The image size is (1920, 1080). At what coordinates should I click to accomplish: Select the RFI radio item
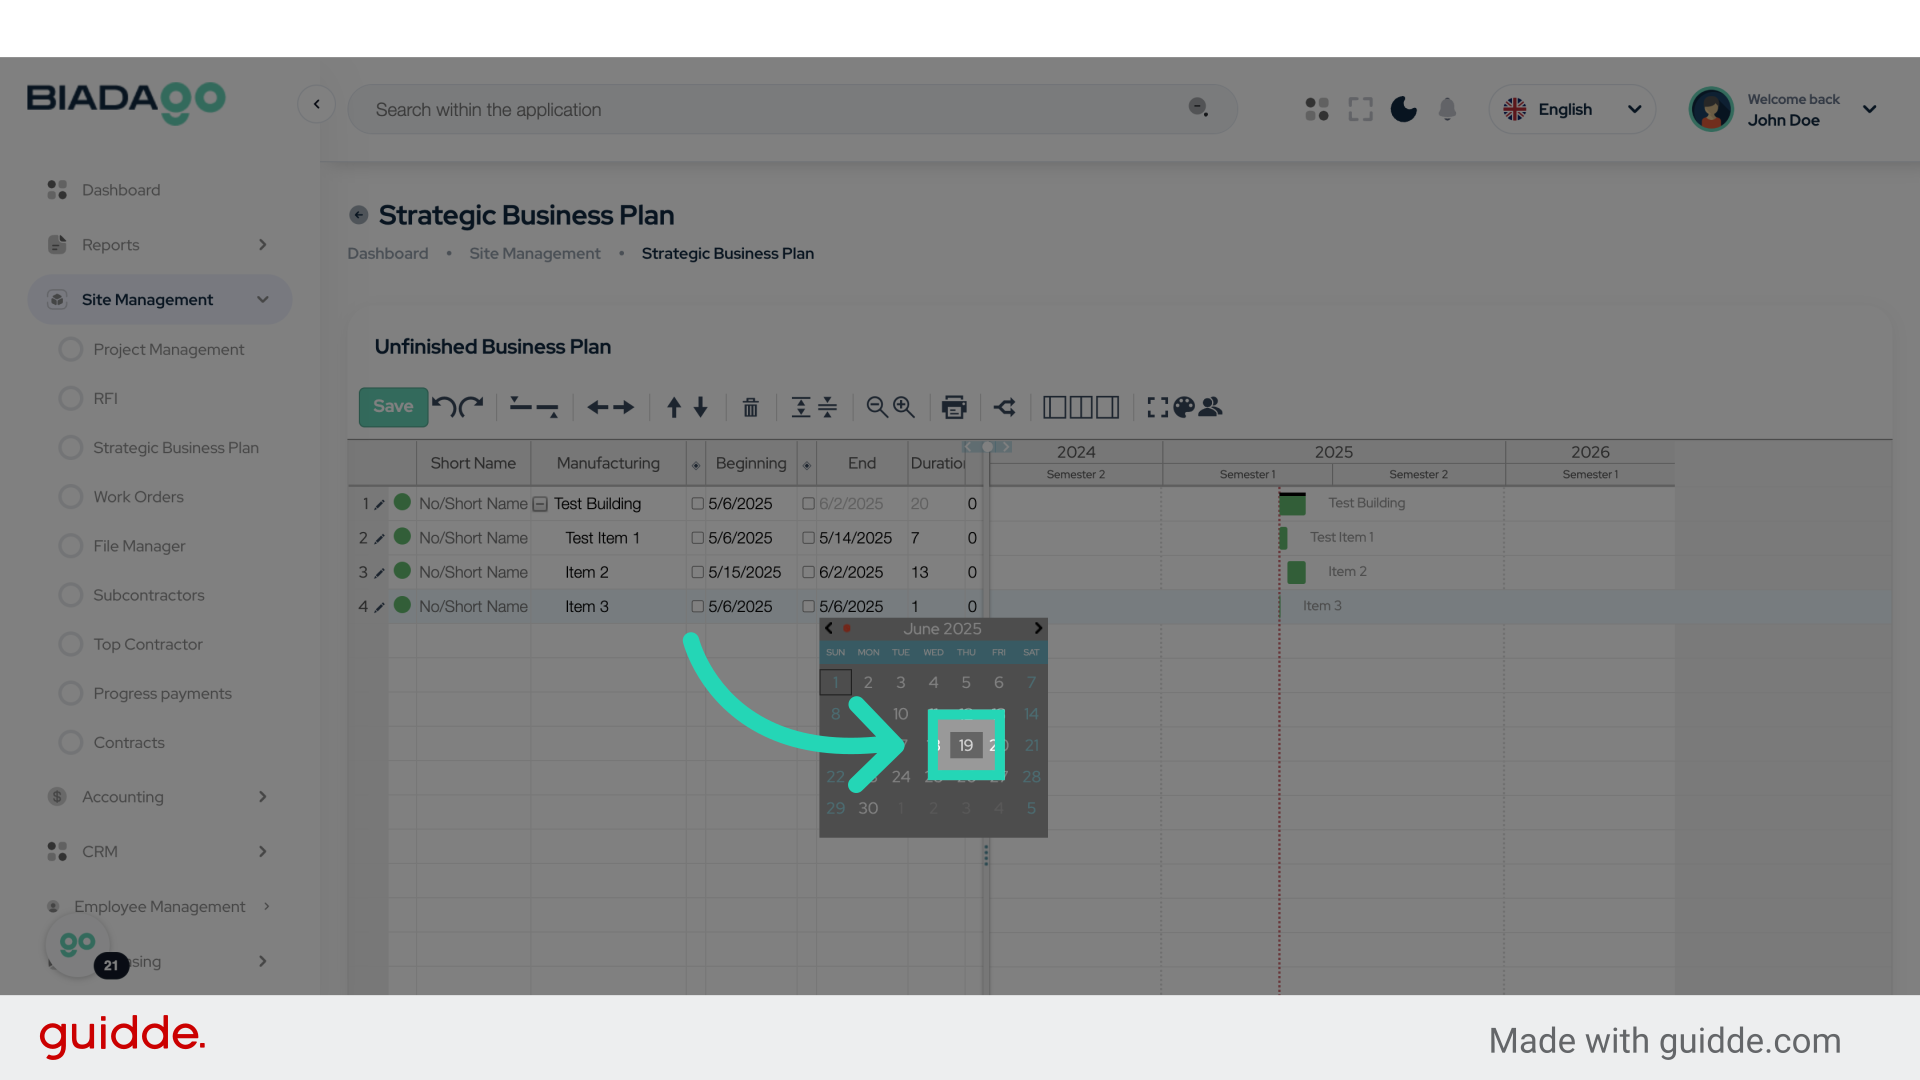(70, 398)
